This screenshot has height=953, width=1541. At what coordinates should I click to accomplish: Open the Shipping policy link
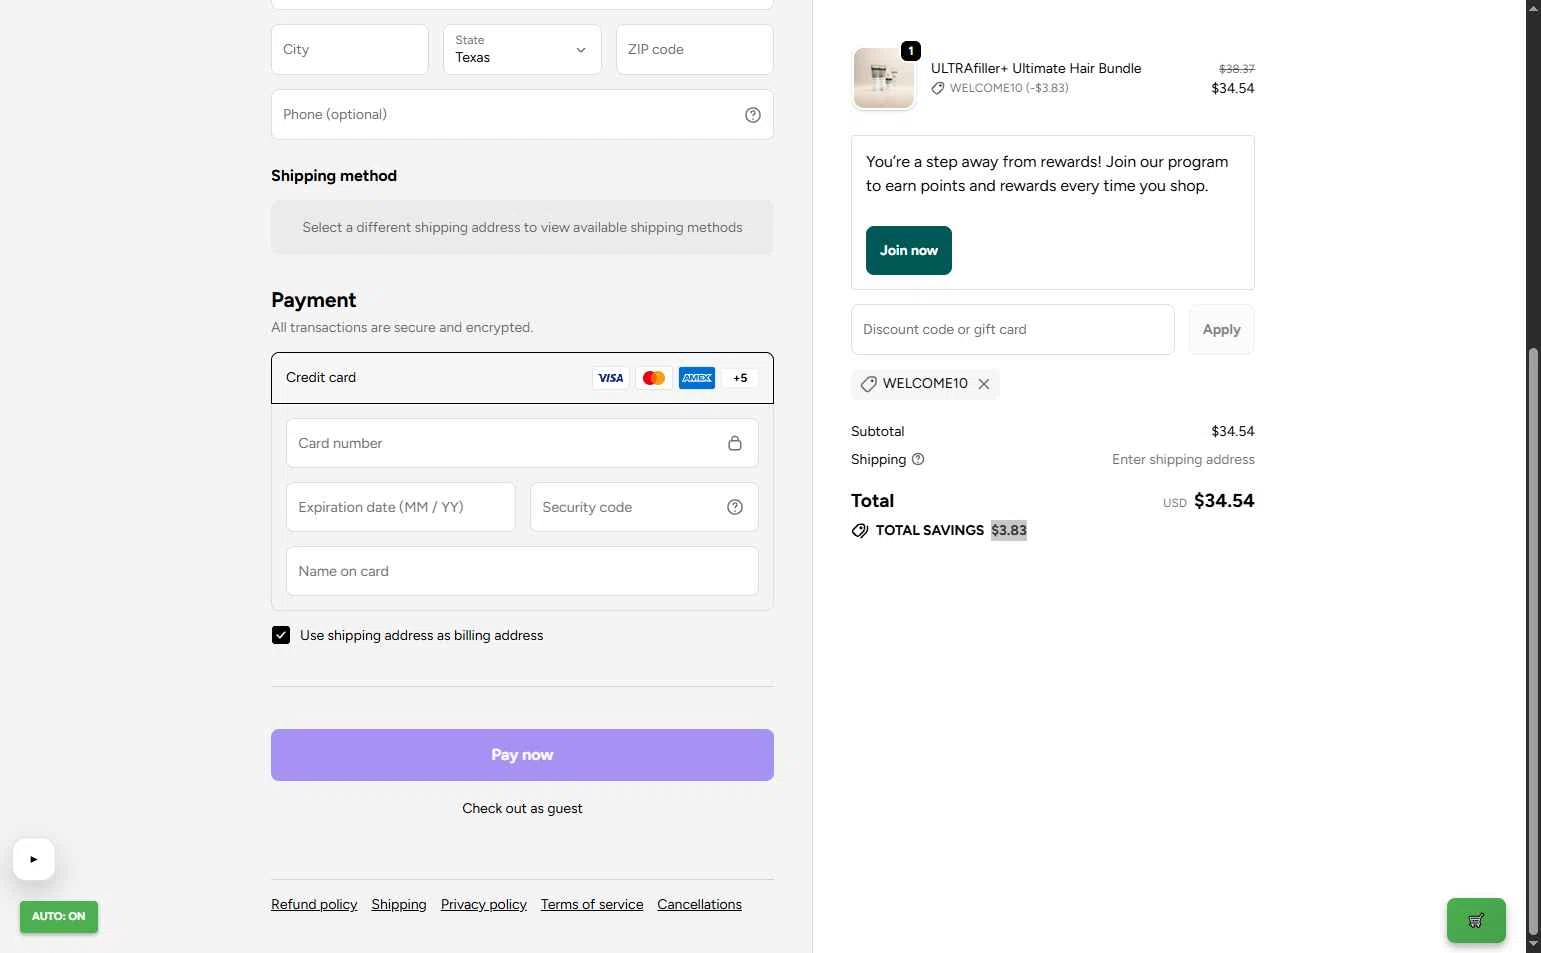click(399, 904)
